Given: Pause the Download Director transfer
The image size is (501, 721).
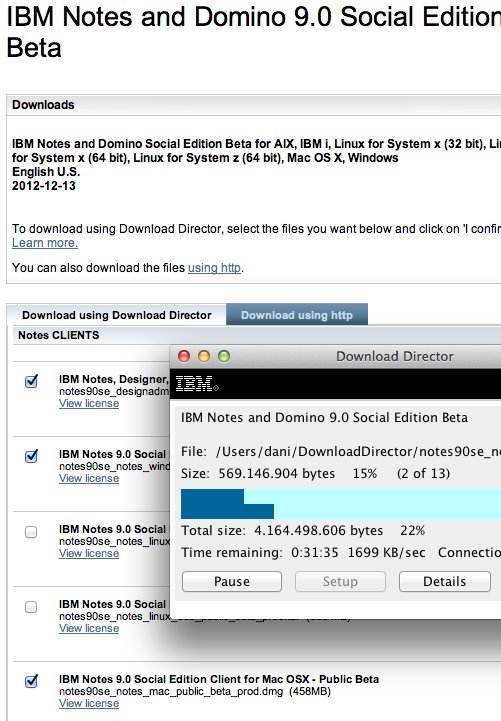Looking at the screenshot, I should pos(232,581).
